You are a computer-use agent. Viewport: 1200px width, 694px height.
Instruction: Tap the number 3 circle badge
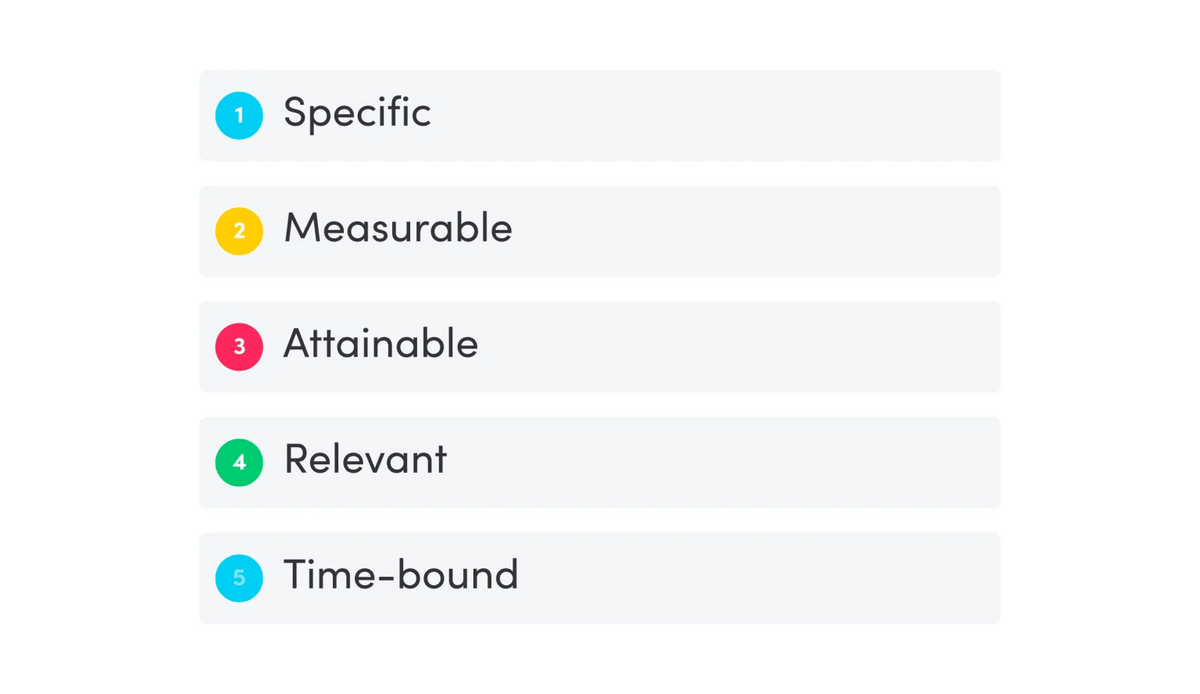[239, 346]
